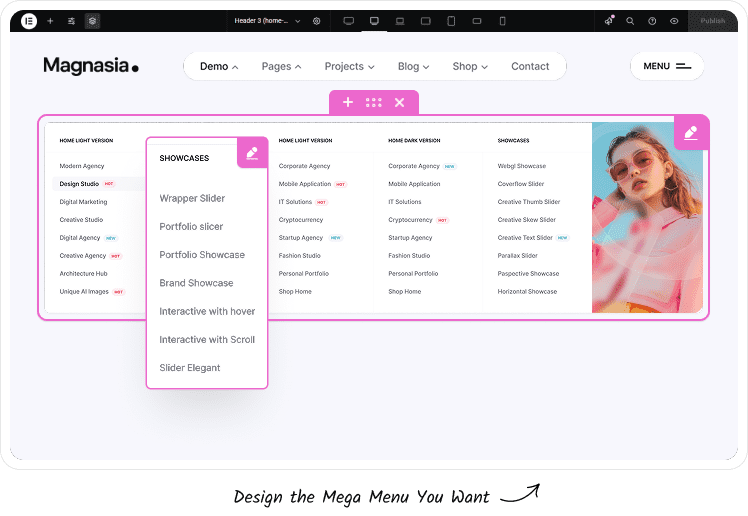
Task: Toggle preview with the eye icon
Action: point(674,20)
